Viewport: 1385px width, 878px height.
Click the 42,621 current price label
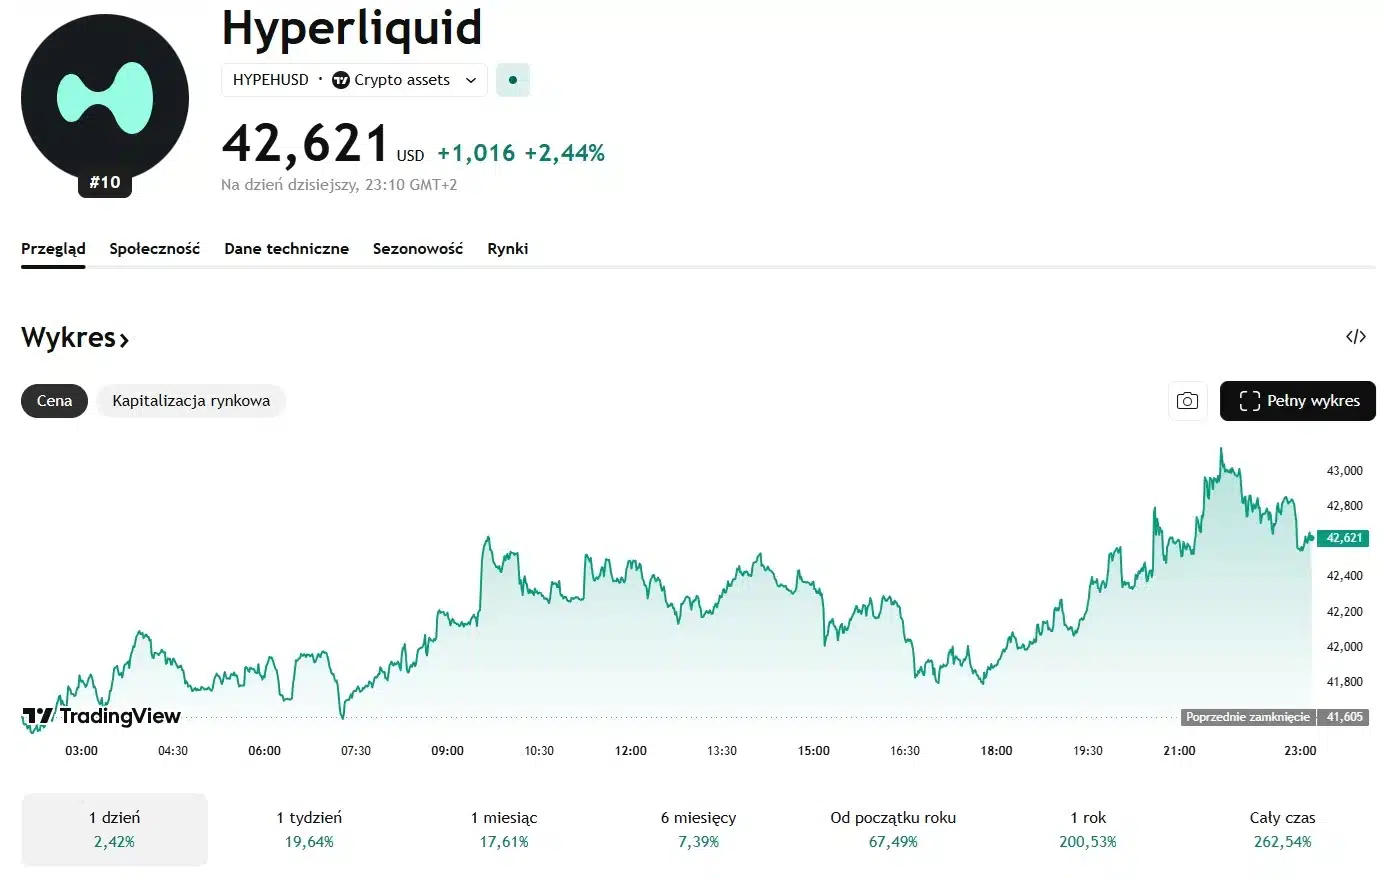(1343, 538)
